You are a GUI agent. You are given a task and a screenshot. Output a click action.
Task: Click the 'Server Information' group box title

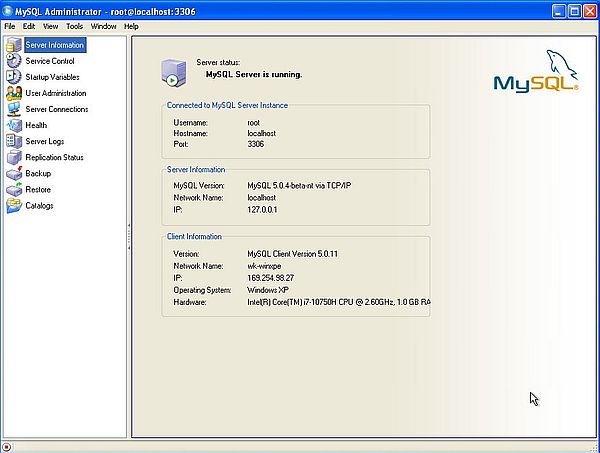pos(196,169)
